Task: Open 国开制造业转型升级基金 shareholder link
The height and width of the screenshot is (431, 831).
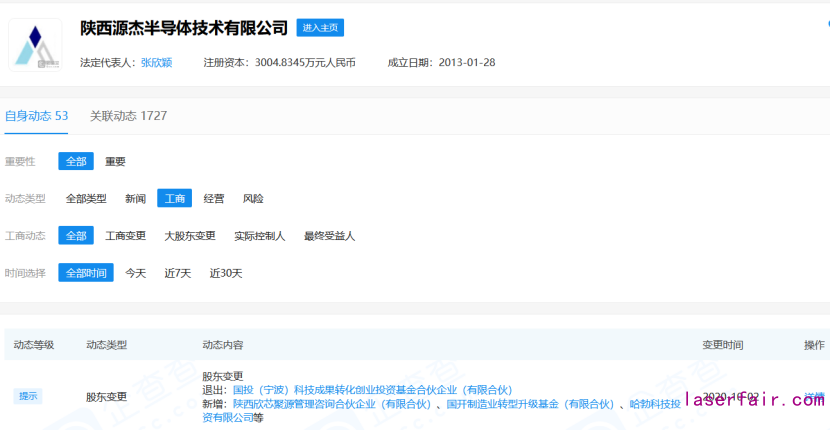Action: tap(530, 404)
